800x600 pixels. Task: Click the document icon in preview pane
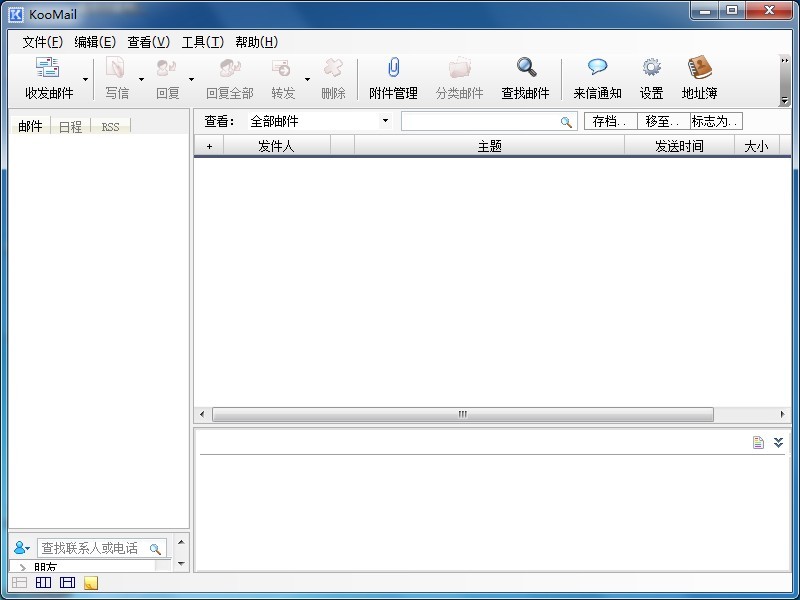click(x=759, y=443)
